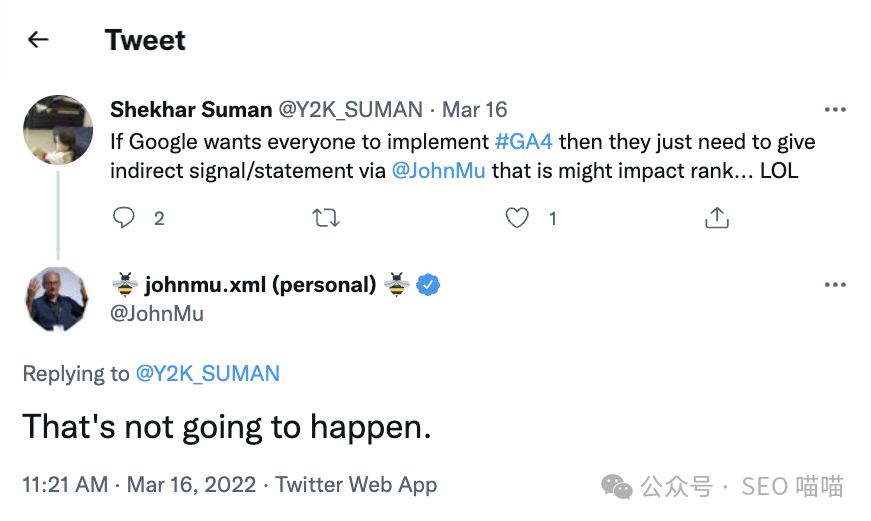This screenshot has height=521, width=871.
Task: Reply to Shekhar Suman's tweet
Action: tap(124, 217)
